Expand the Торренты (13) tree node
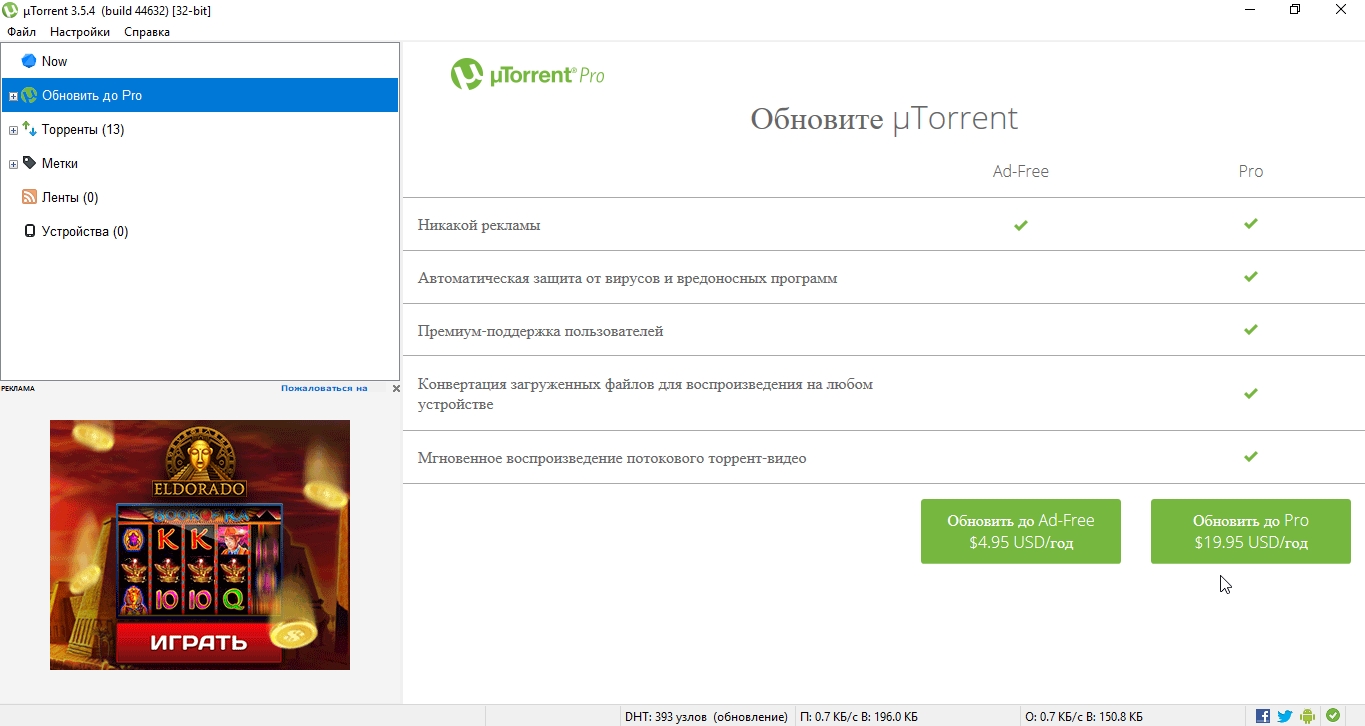The image size is (1365, 726). [13, 130]
